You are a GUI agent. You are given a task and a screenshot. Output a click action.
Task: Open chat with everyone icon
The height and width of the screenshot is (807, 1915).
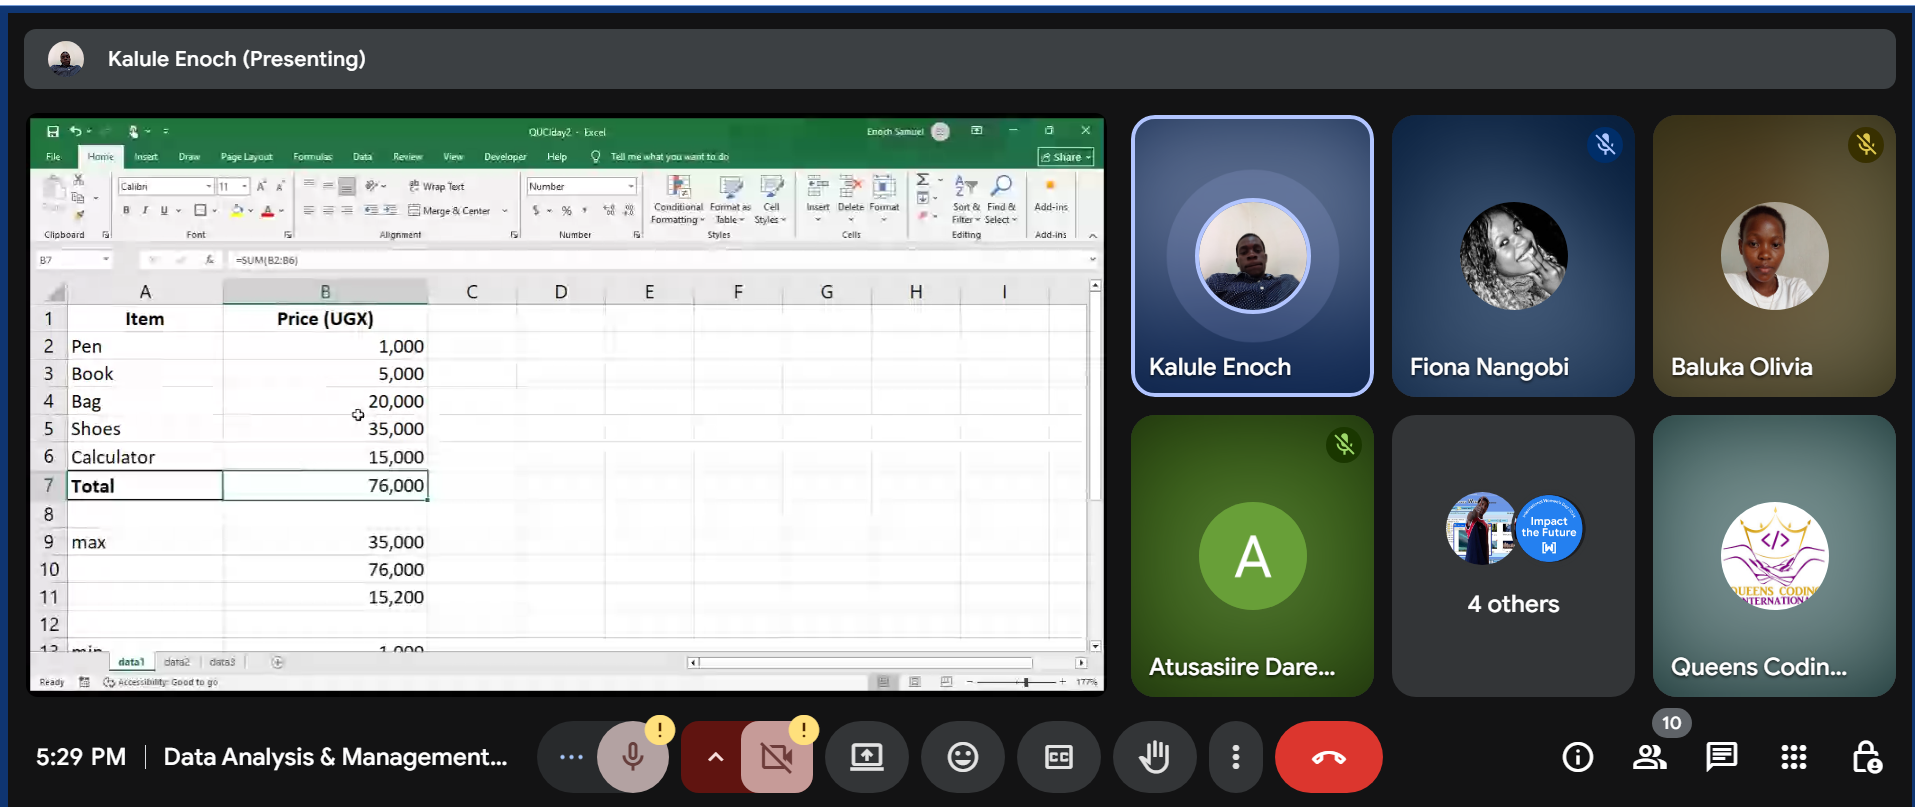[x=1721, y=757]
